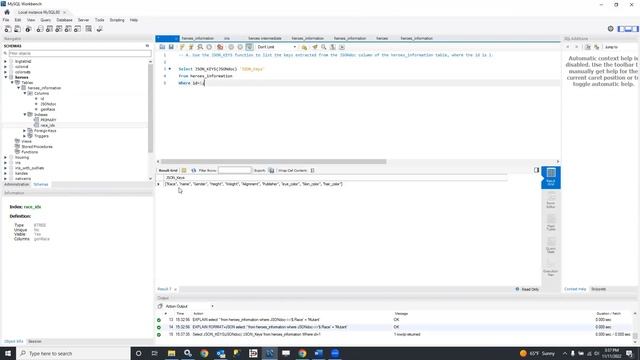640x360 pixels.
Task: Collapse heroes_information table node
Action: pos(18,88)
